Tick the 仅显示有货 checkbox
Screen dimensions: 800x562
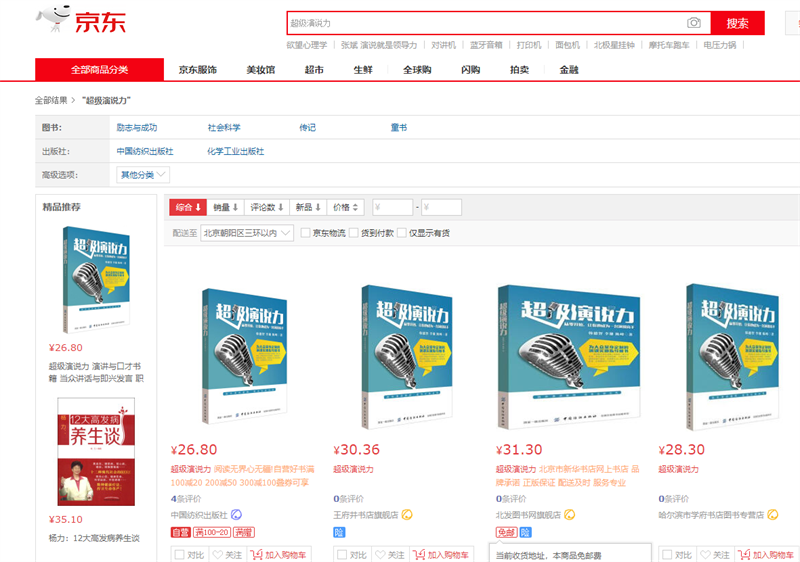pos(402,233)
